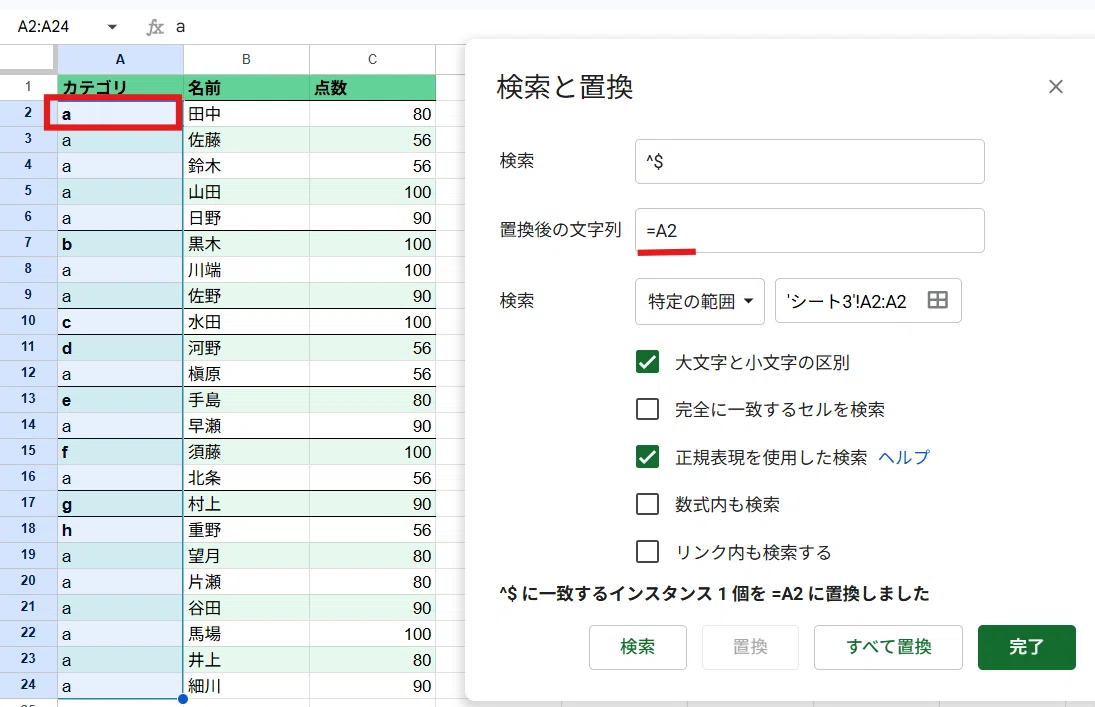Viewport: 1095px width, 707px height.
Task: Open the ヘルプ link
Action: (x=904, y=457)
